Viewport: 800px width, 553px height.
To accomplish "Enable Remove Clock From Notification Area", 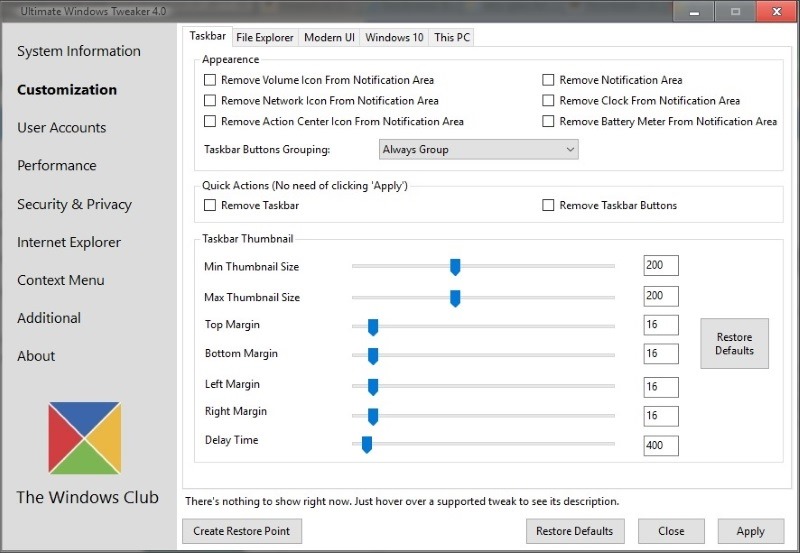I will tap(548, 100).
